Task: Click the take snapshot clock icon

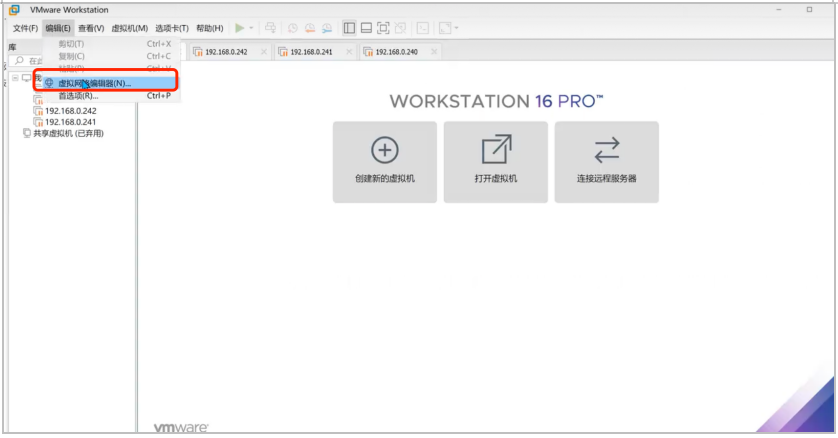Action: pos(292,28)
